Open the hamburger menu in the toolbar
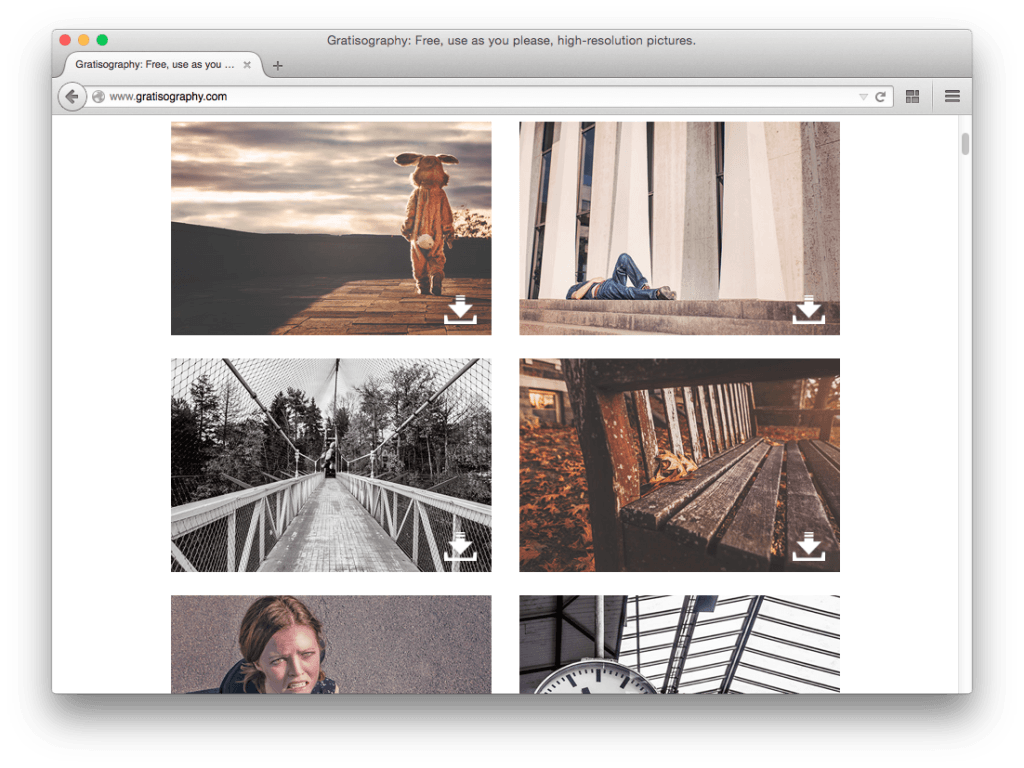Image resolution: width=1024 pixels, height=768 pixels. pos(952,96)
